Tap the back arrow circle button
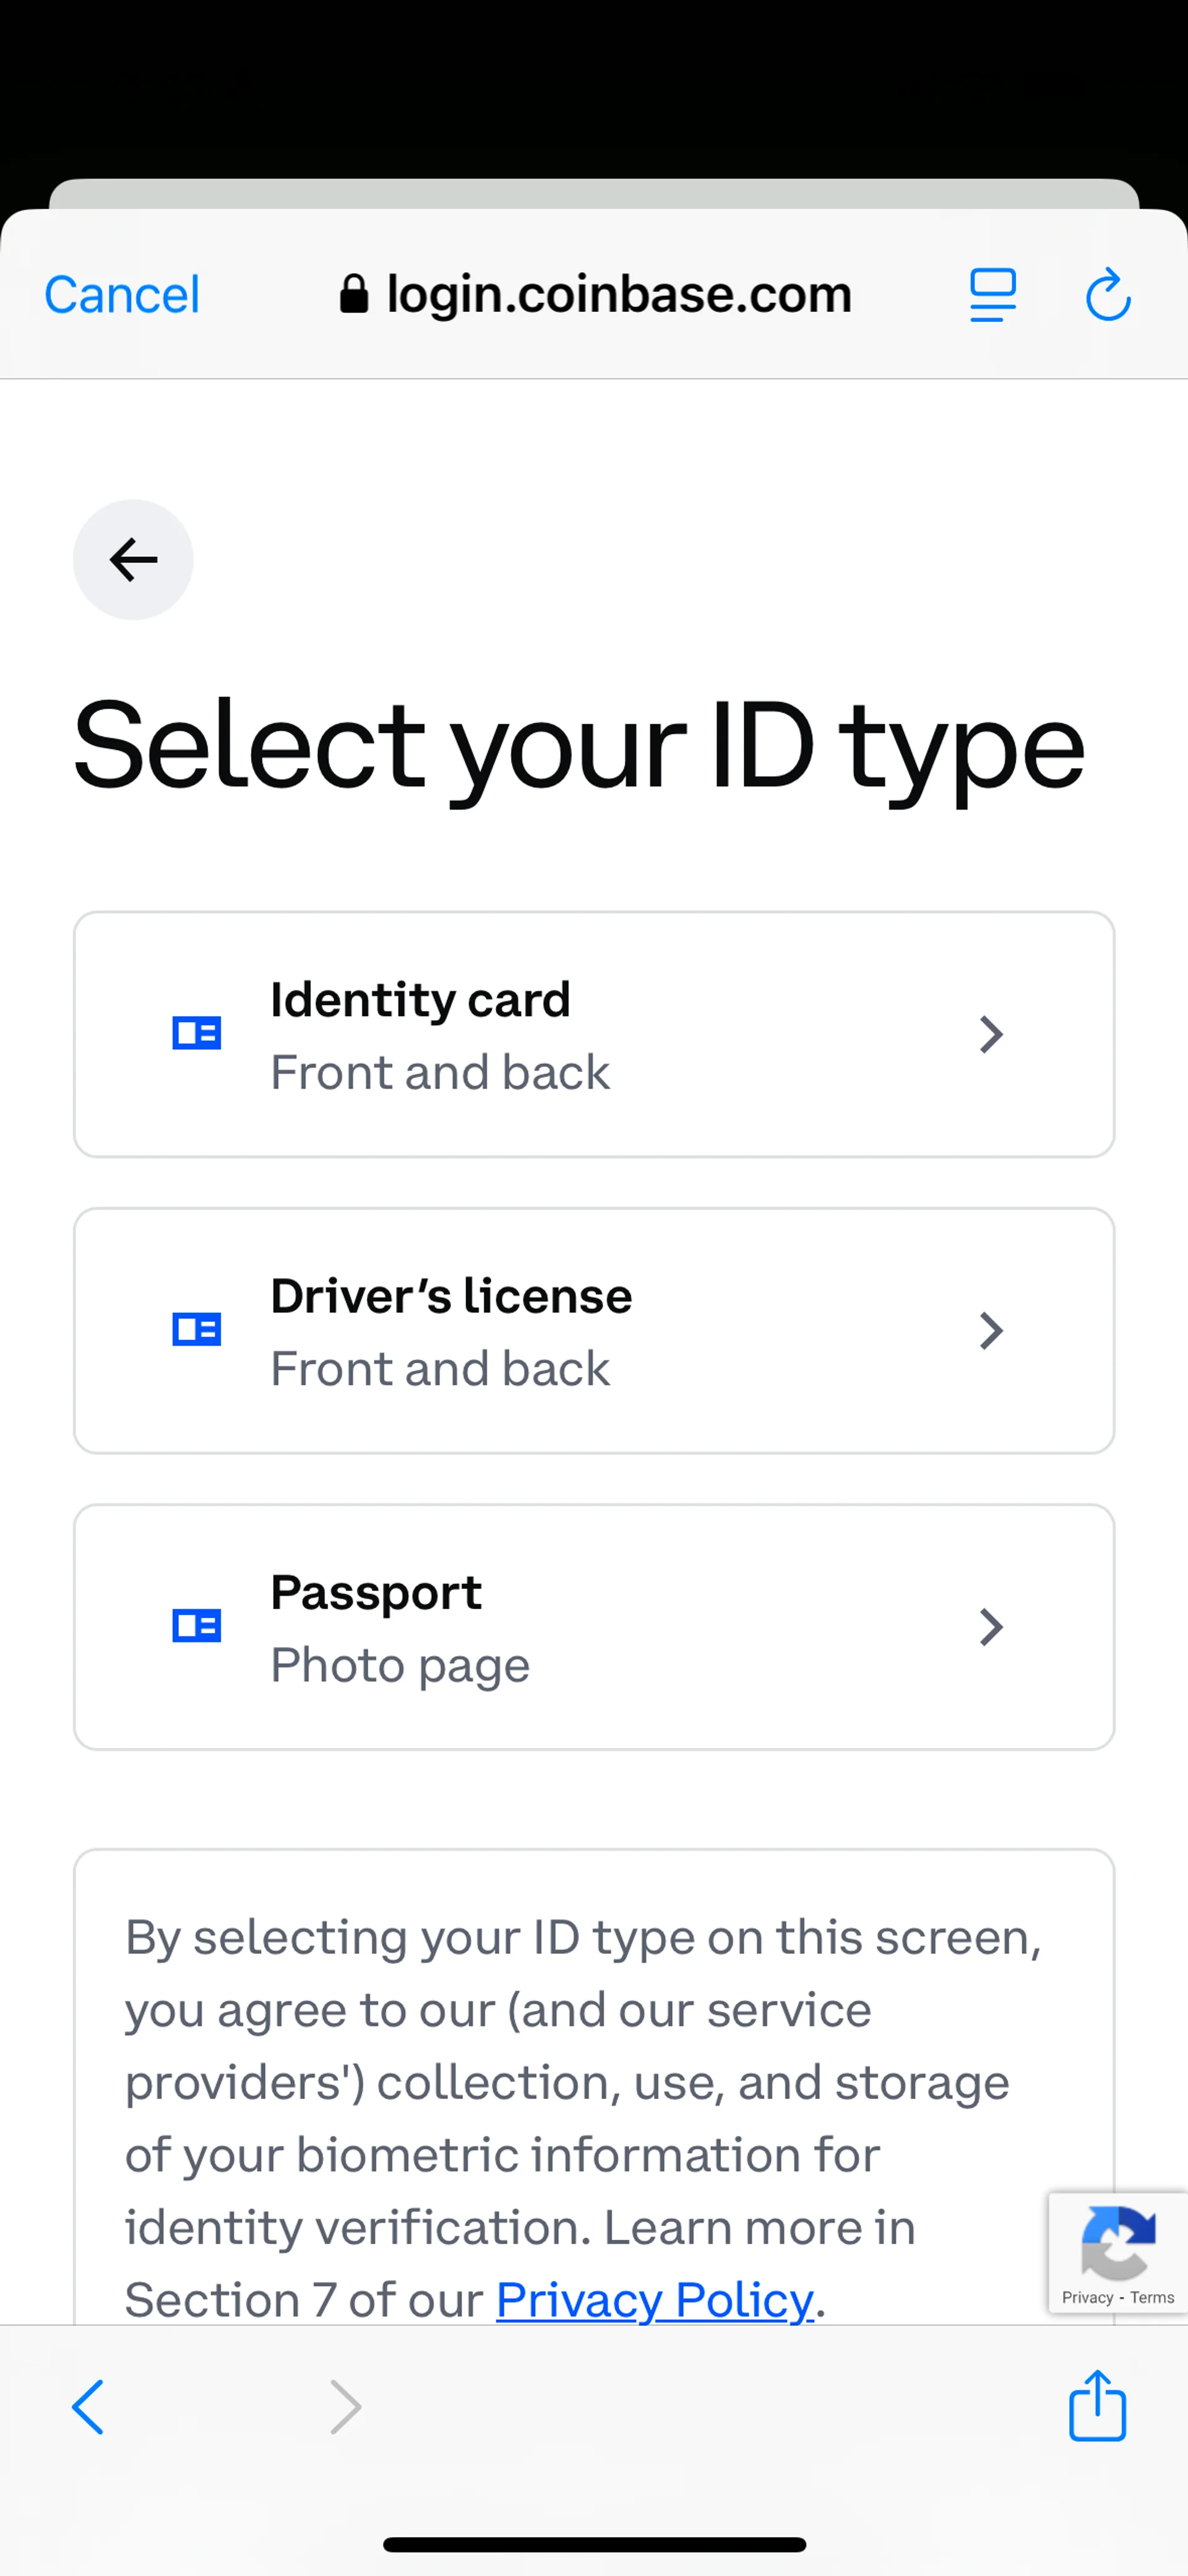Image resolution: width=1188 pixels, height=2576 pixels. [133, 559]
